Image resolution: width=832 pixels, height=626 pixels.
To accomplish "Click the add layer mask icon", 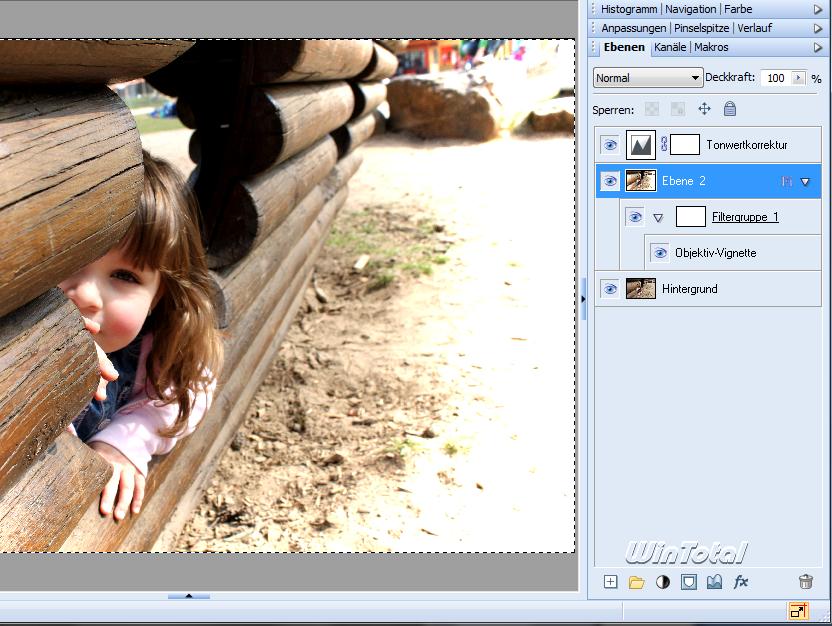I will point(688,582).
